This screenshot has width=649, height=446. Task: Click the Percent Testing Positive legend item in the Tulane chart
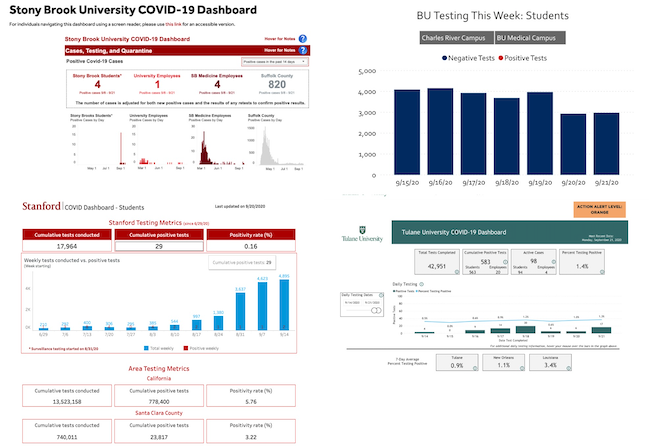tap(433, 291)
